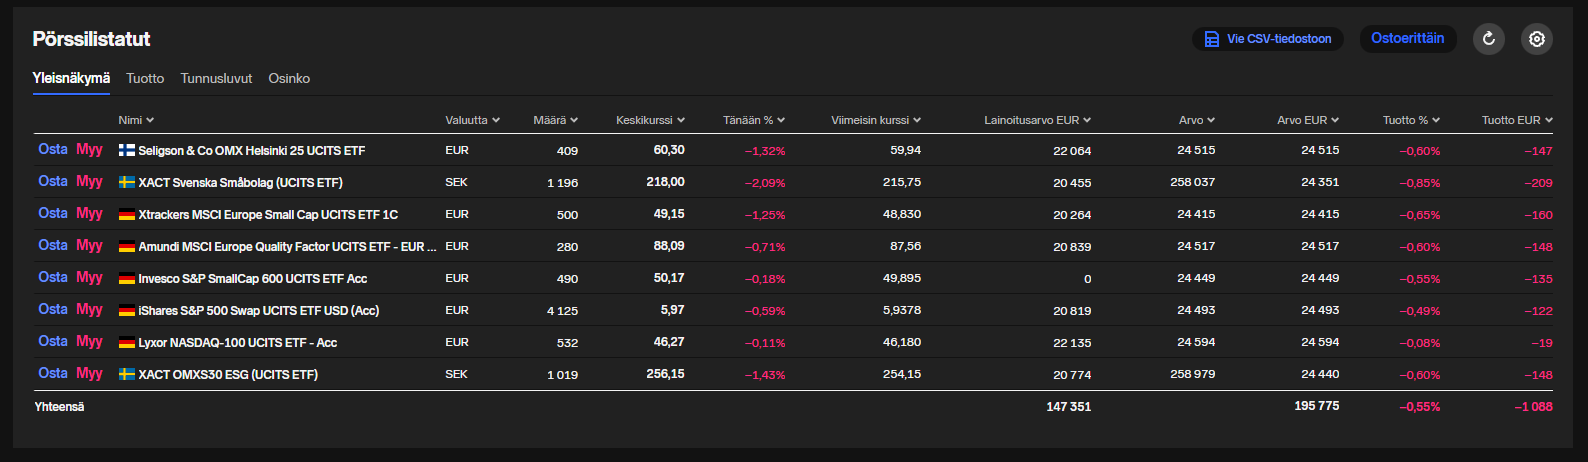Click German flag beside Lyxor NASDAQ-100
This screenshot has width=1588, height=462.
(127, 342)
